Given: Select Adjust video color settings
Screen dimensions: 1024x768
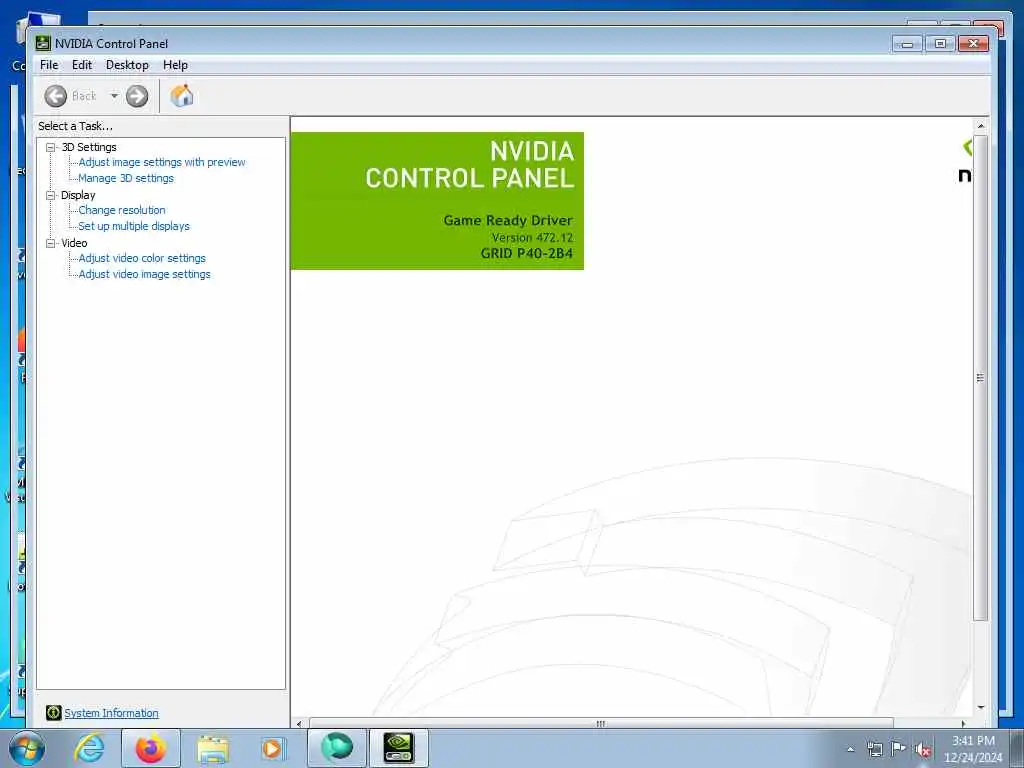Looking at the screenshot, I should pos(142,258).
